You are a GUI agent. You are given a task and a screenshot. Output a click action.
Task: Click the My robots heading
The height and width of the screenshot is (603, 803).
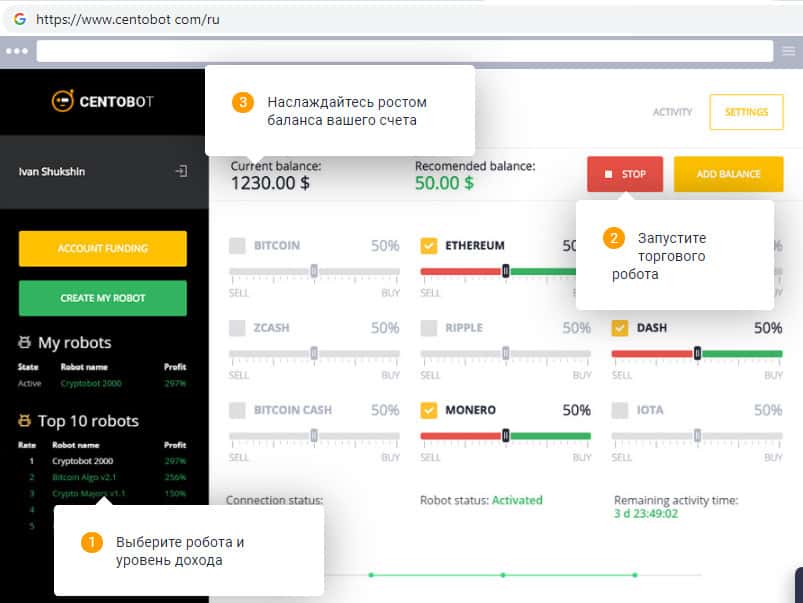[75, 342]
